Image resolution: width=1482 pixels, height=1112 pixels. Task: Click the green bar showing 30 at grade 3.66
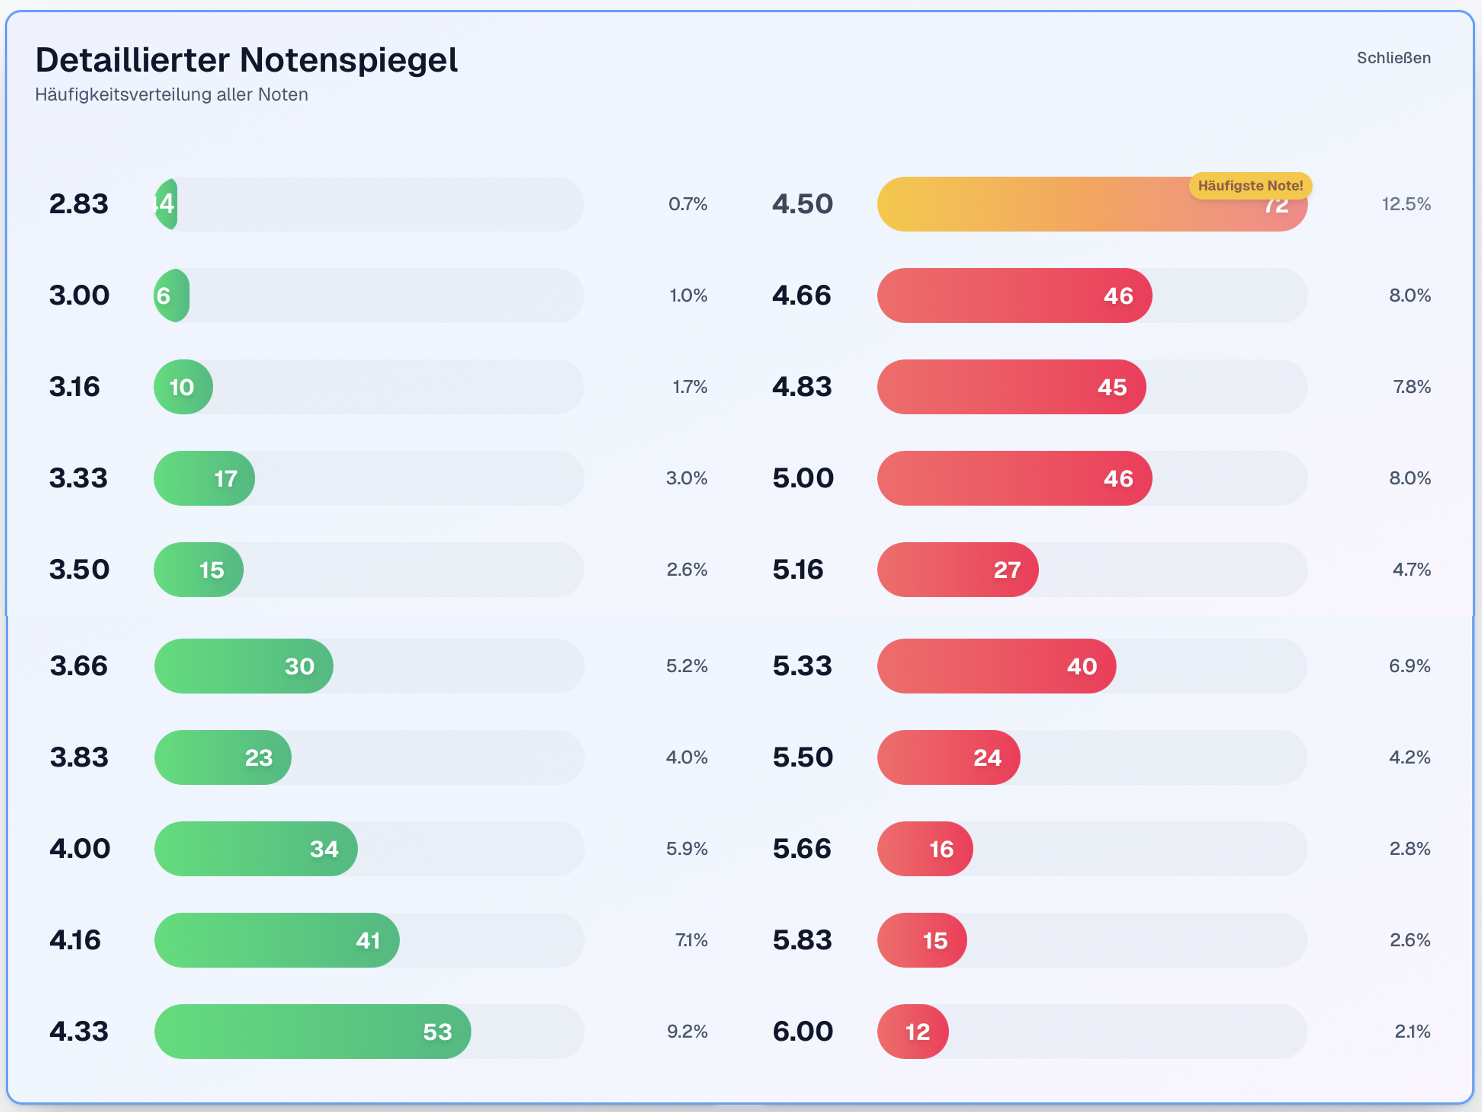click(243, 666)
